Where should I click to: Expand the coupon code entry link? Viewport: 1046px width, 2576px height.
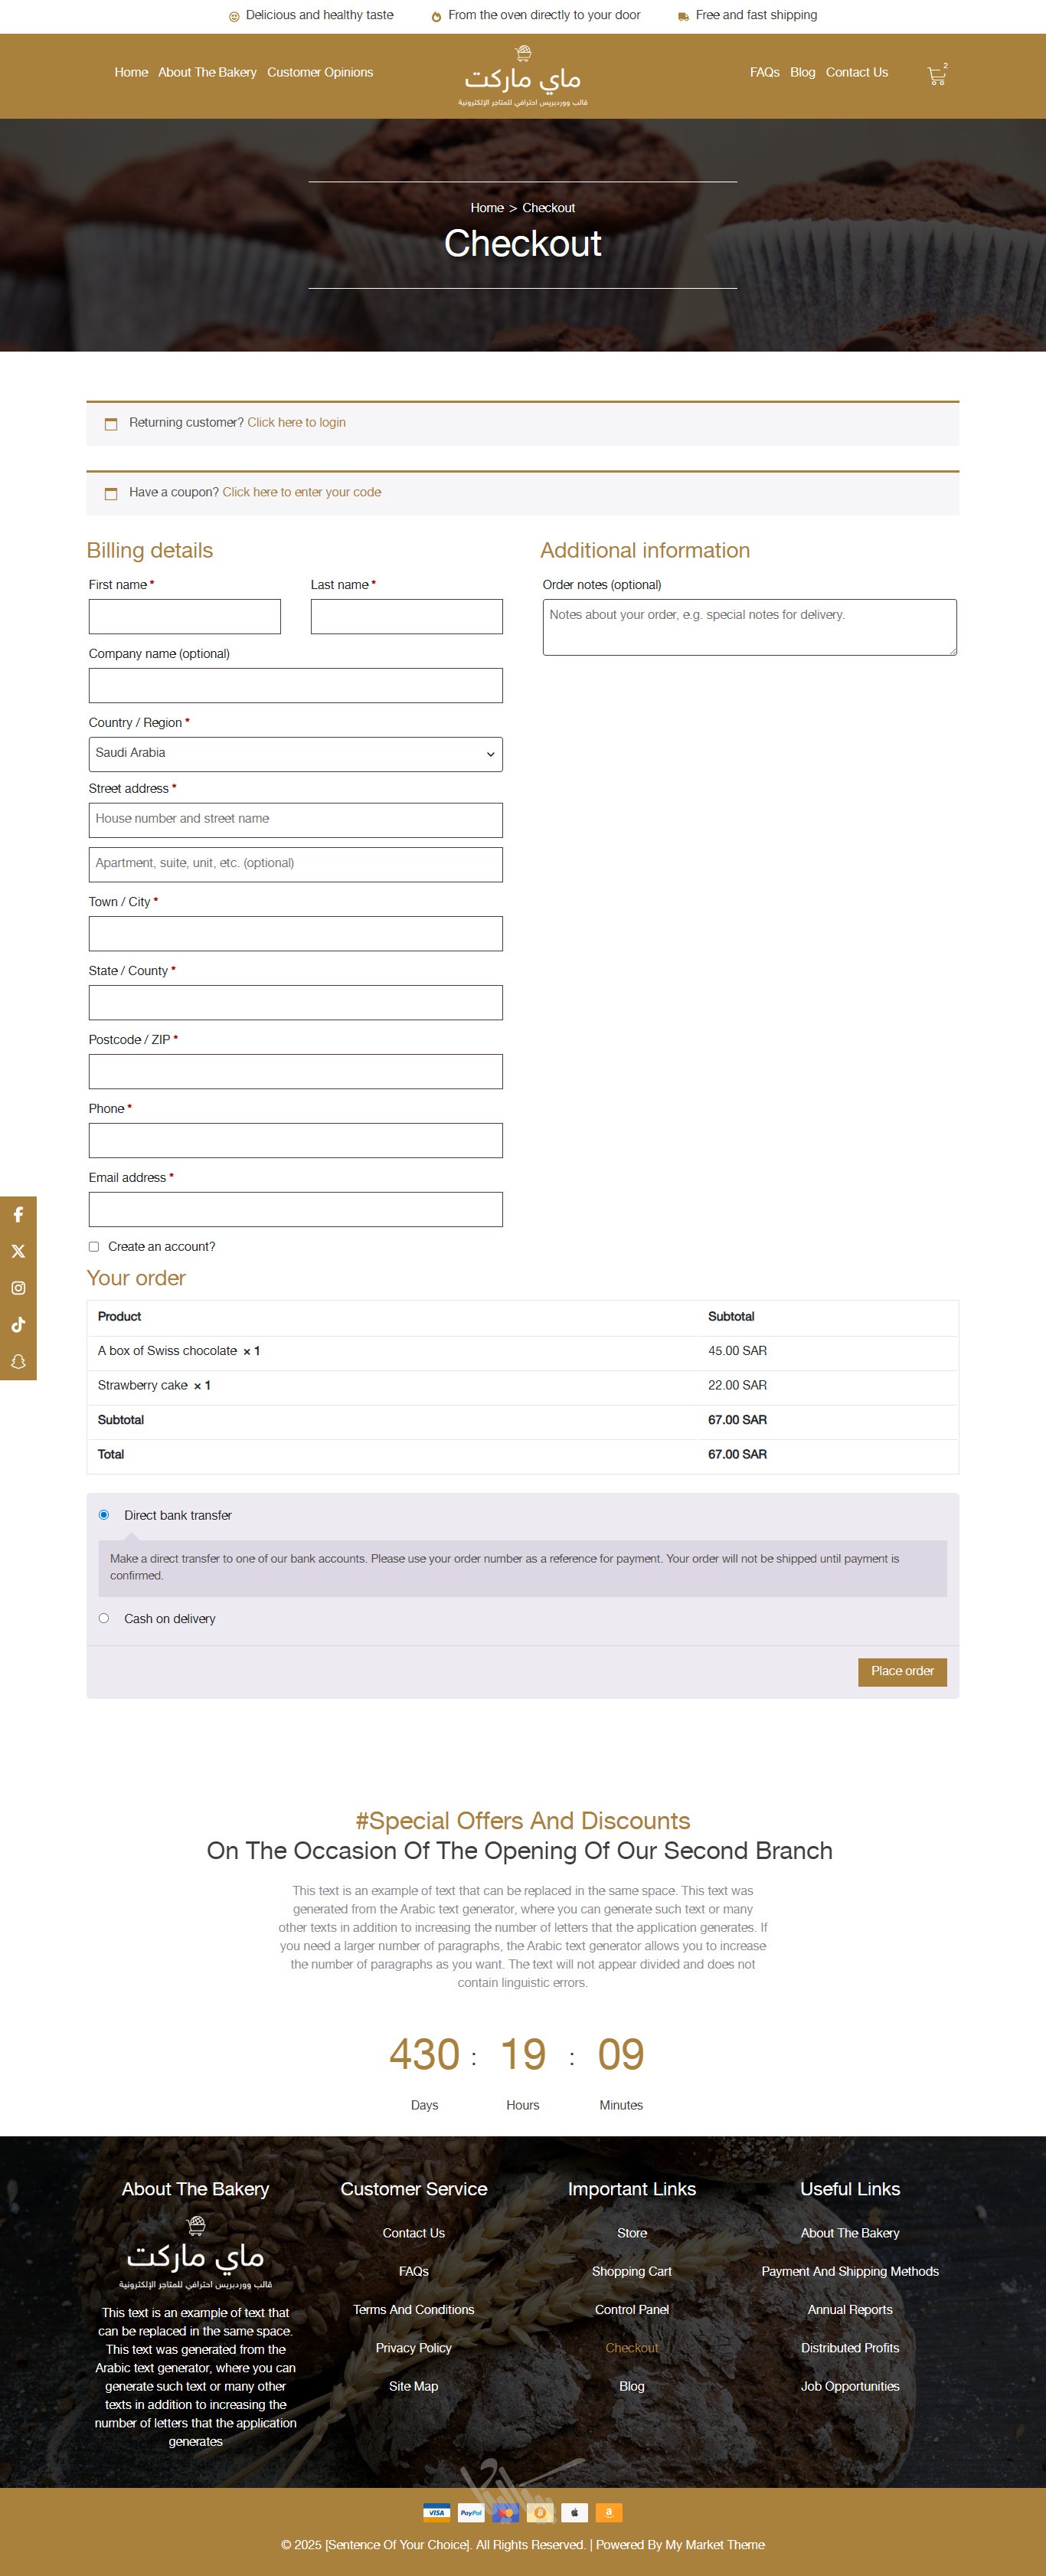pyautogui.click(x=301, y=492)
